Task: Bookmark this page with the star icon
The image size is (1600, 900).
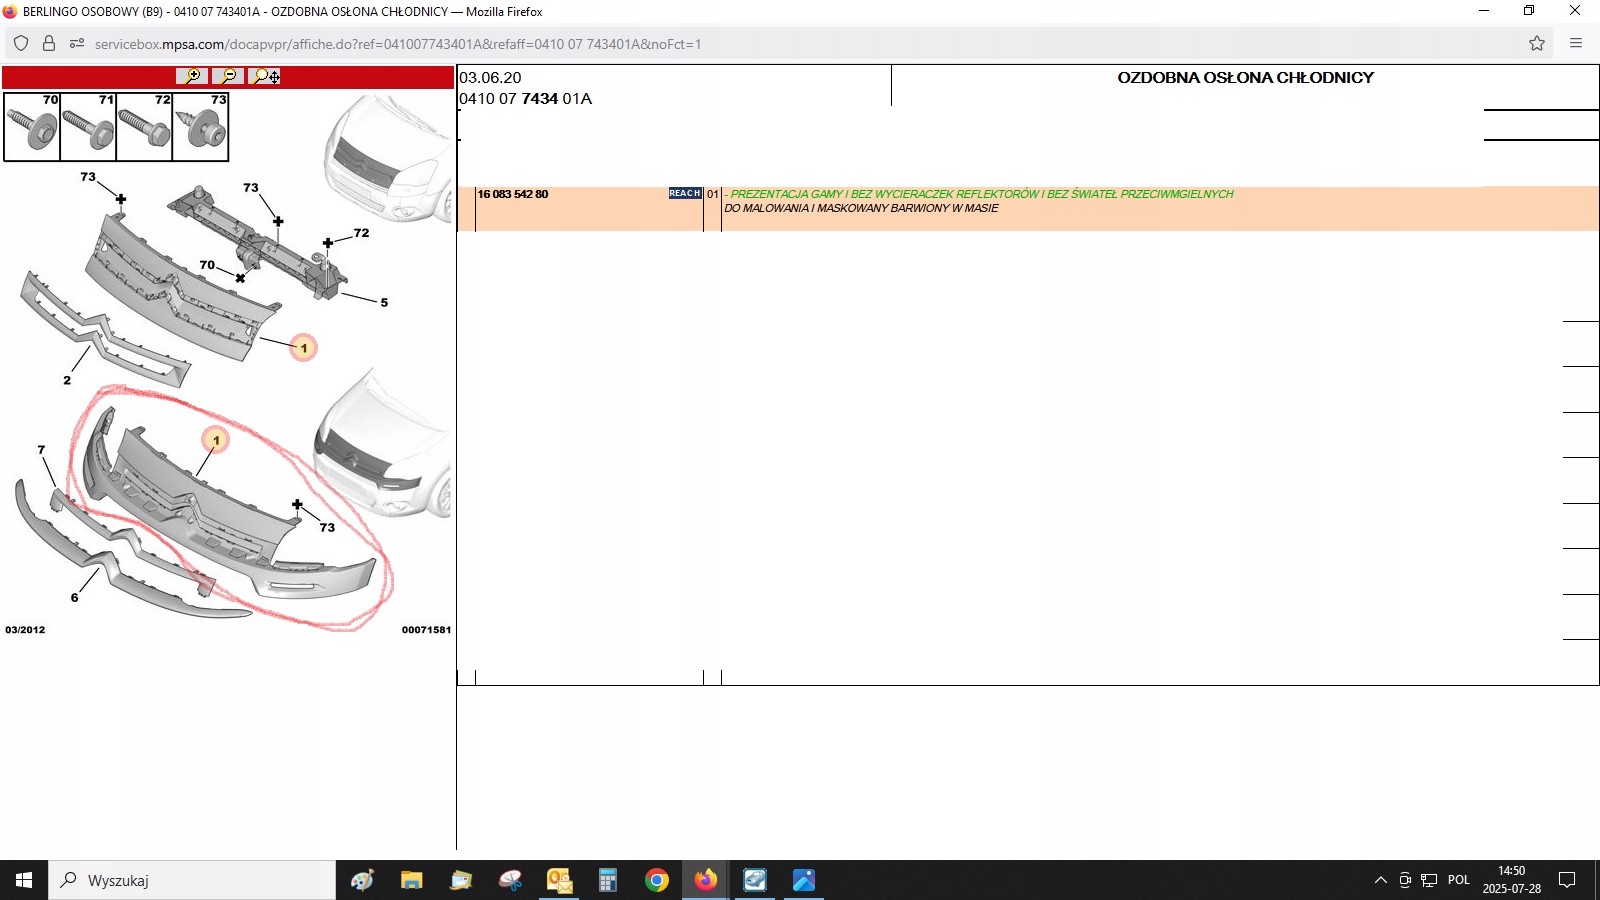Action: pos(1537,43)
